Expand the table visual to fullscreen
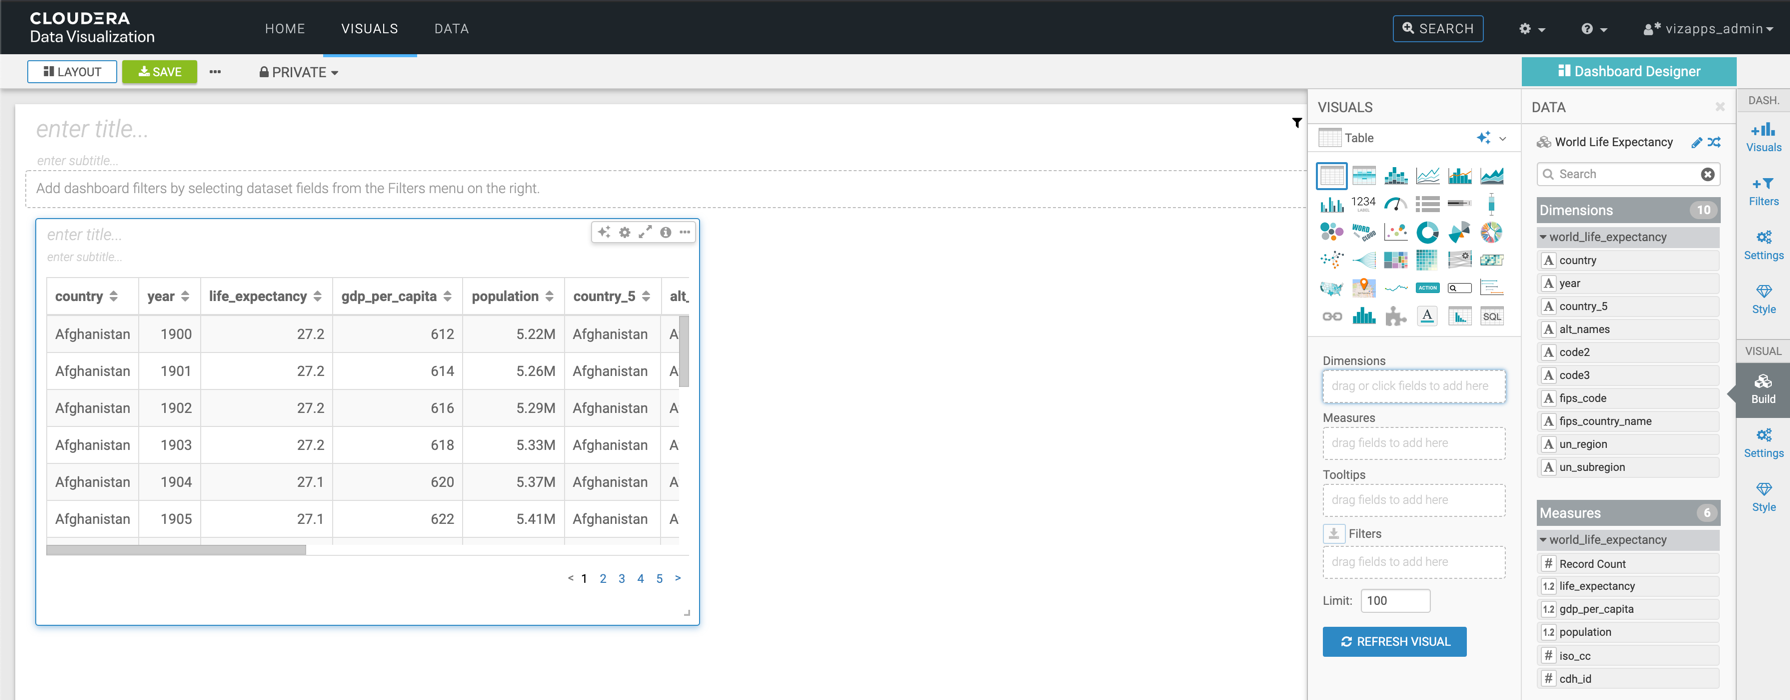1790x700 pixels. [645, 232]
